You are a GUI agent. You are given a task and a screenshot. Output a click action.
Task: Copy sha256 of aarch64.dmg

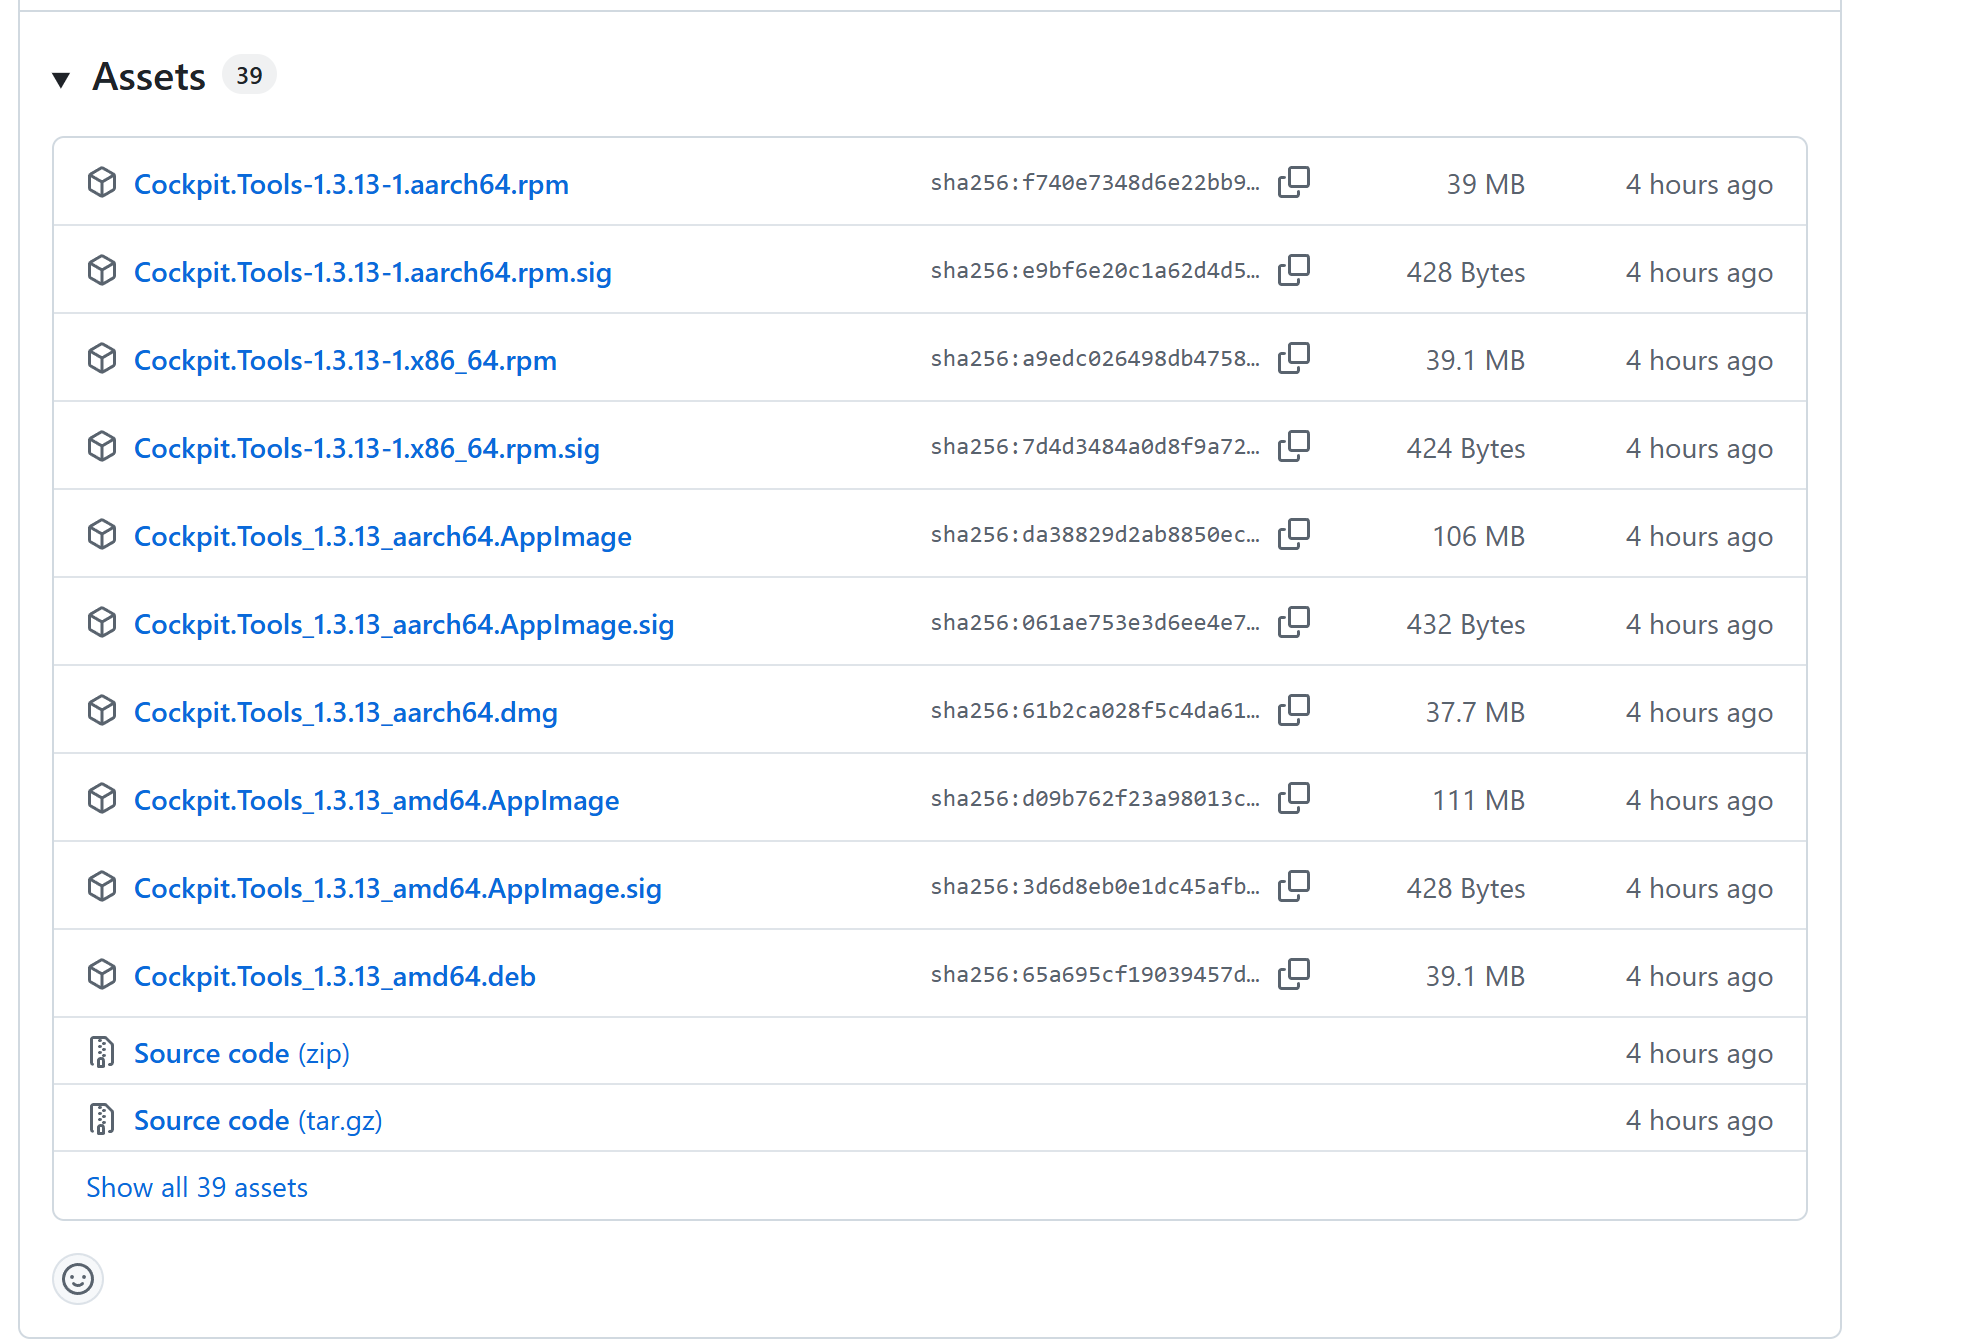[x=1294, y=711]
